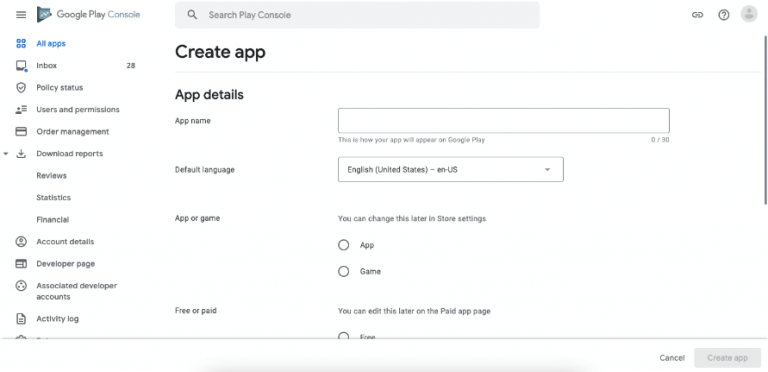Select the App radio button
Screen dimensions: 768x372
click(344, 245)
